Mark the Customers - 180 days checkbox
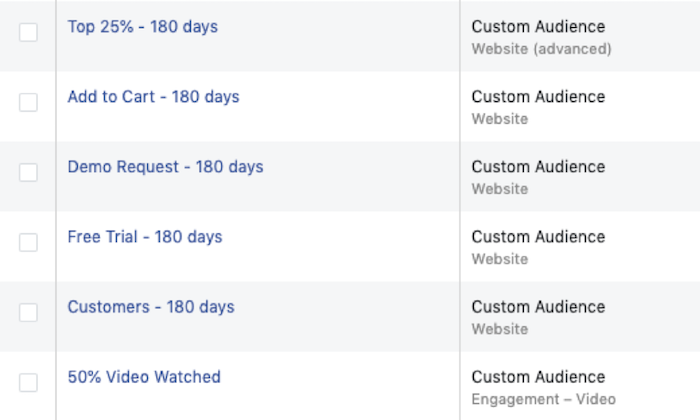Image resolution: width=700 pixels, height=420 pixels. 28,313
